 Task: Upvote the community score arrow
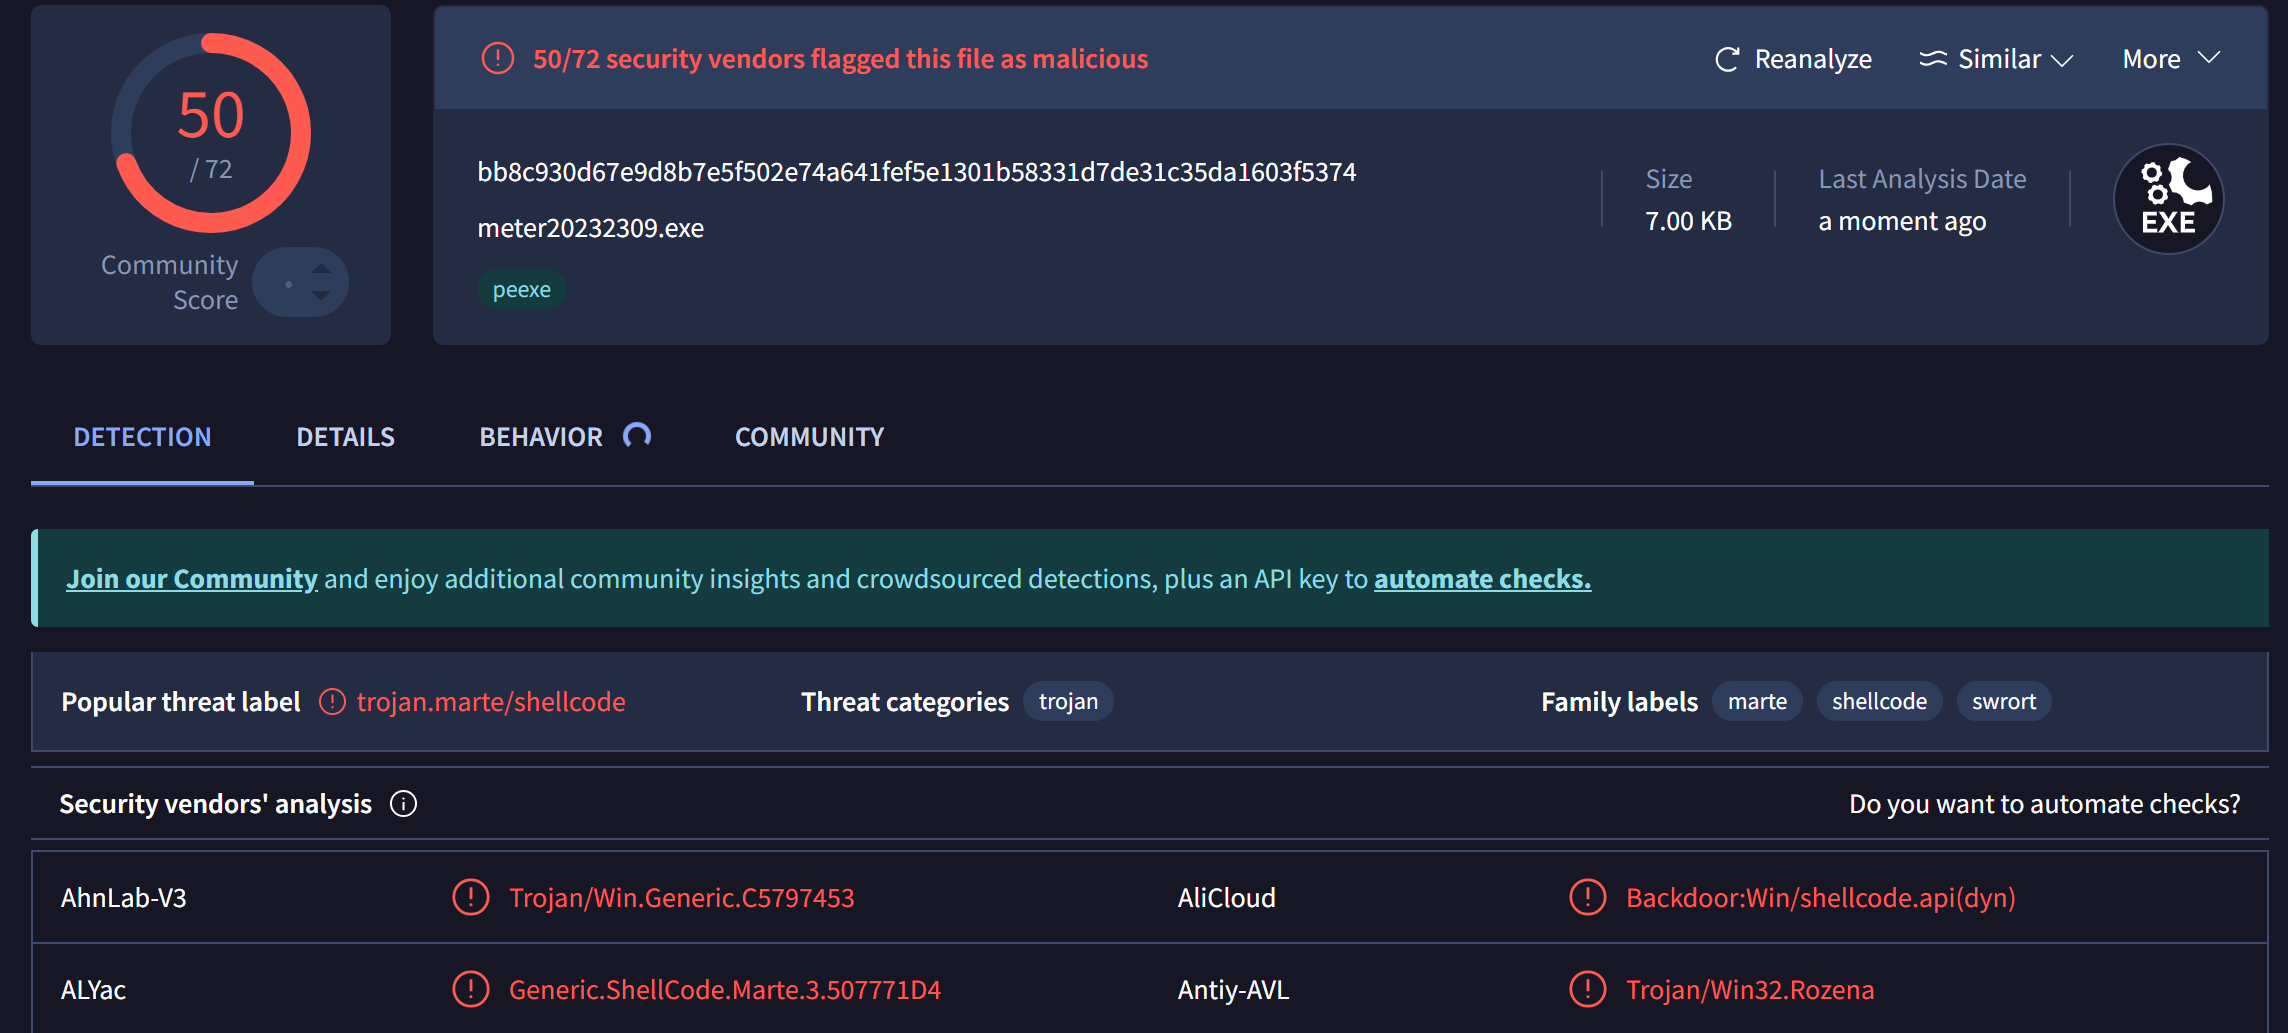[x=321, y=269]
